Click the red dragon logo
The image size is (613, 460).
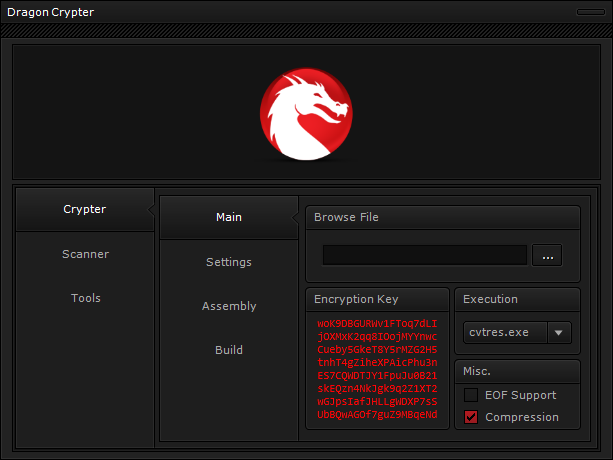coord(306,112)
